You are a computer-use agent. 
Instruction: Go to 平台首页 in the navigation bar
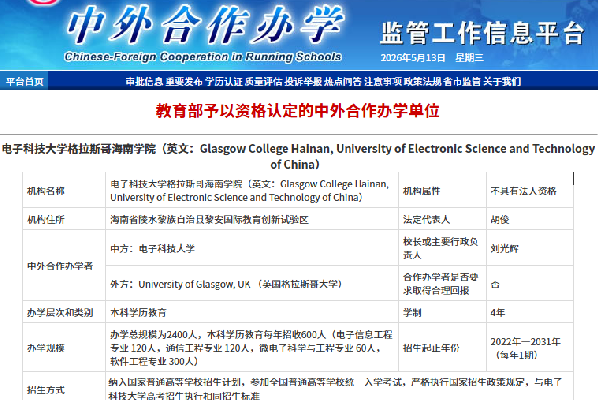(24, 82)
